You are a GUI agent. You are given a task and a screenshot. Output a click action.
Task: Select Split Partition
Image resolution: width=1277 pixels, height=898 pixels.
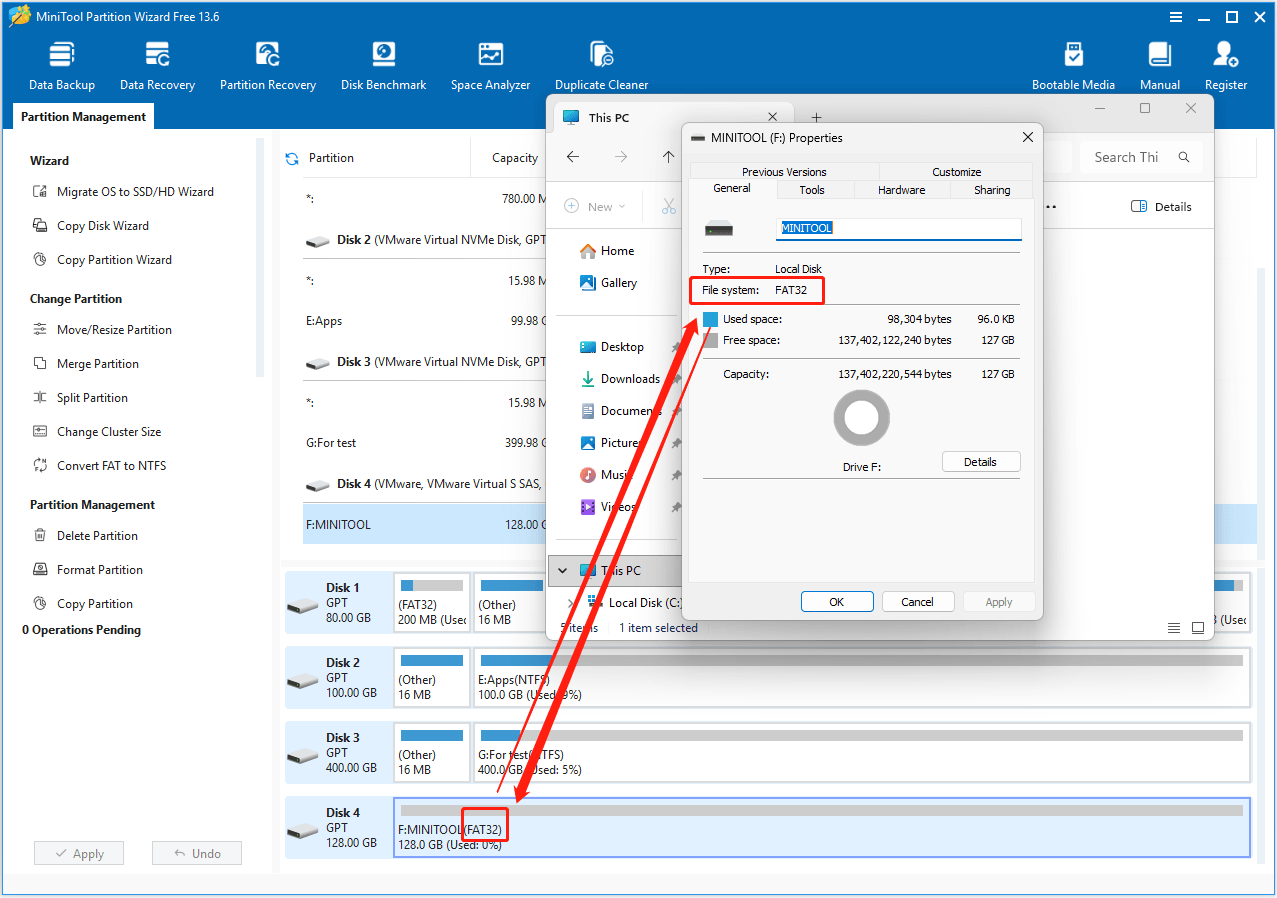(x=80, y=398)
